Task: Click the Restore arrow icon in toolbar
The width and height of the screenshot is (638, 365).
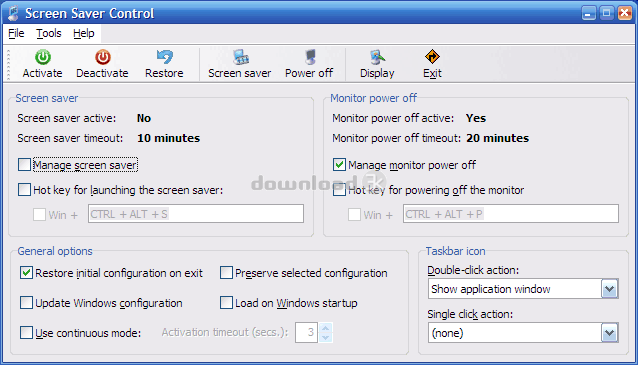Action: (164, 57)
